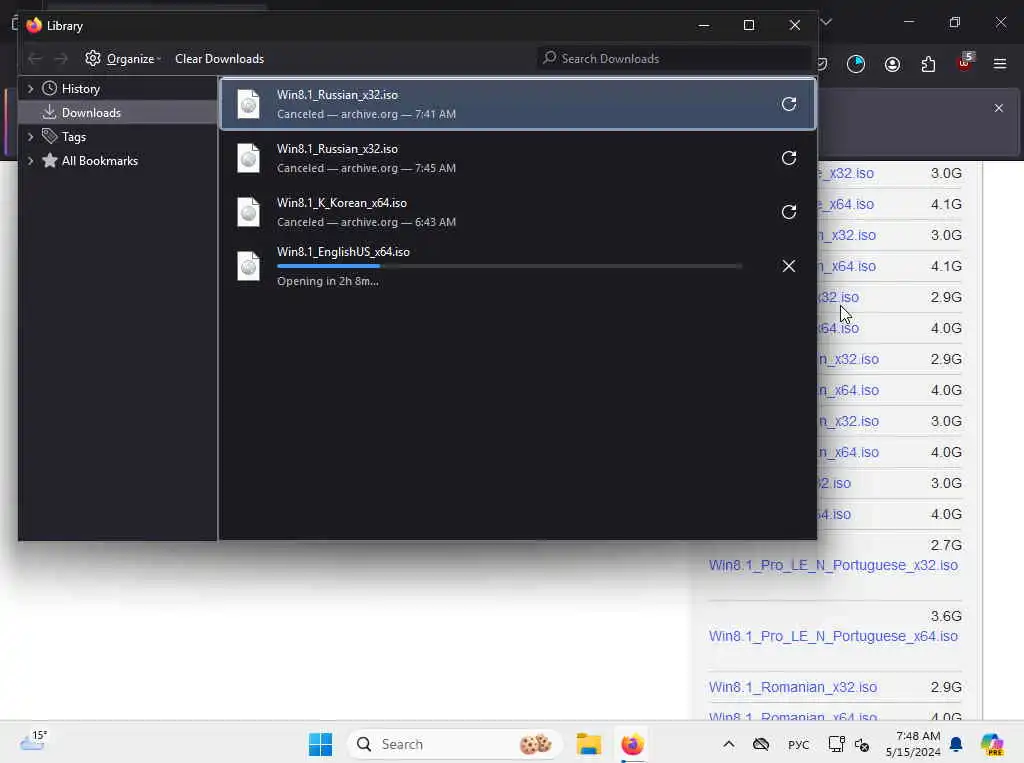The image size is (1024, 763).
Task: Open the Pocket shield icon in Firefox toolbar
Action: [x=822, y=64]
